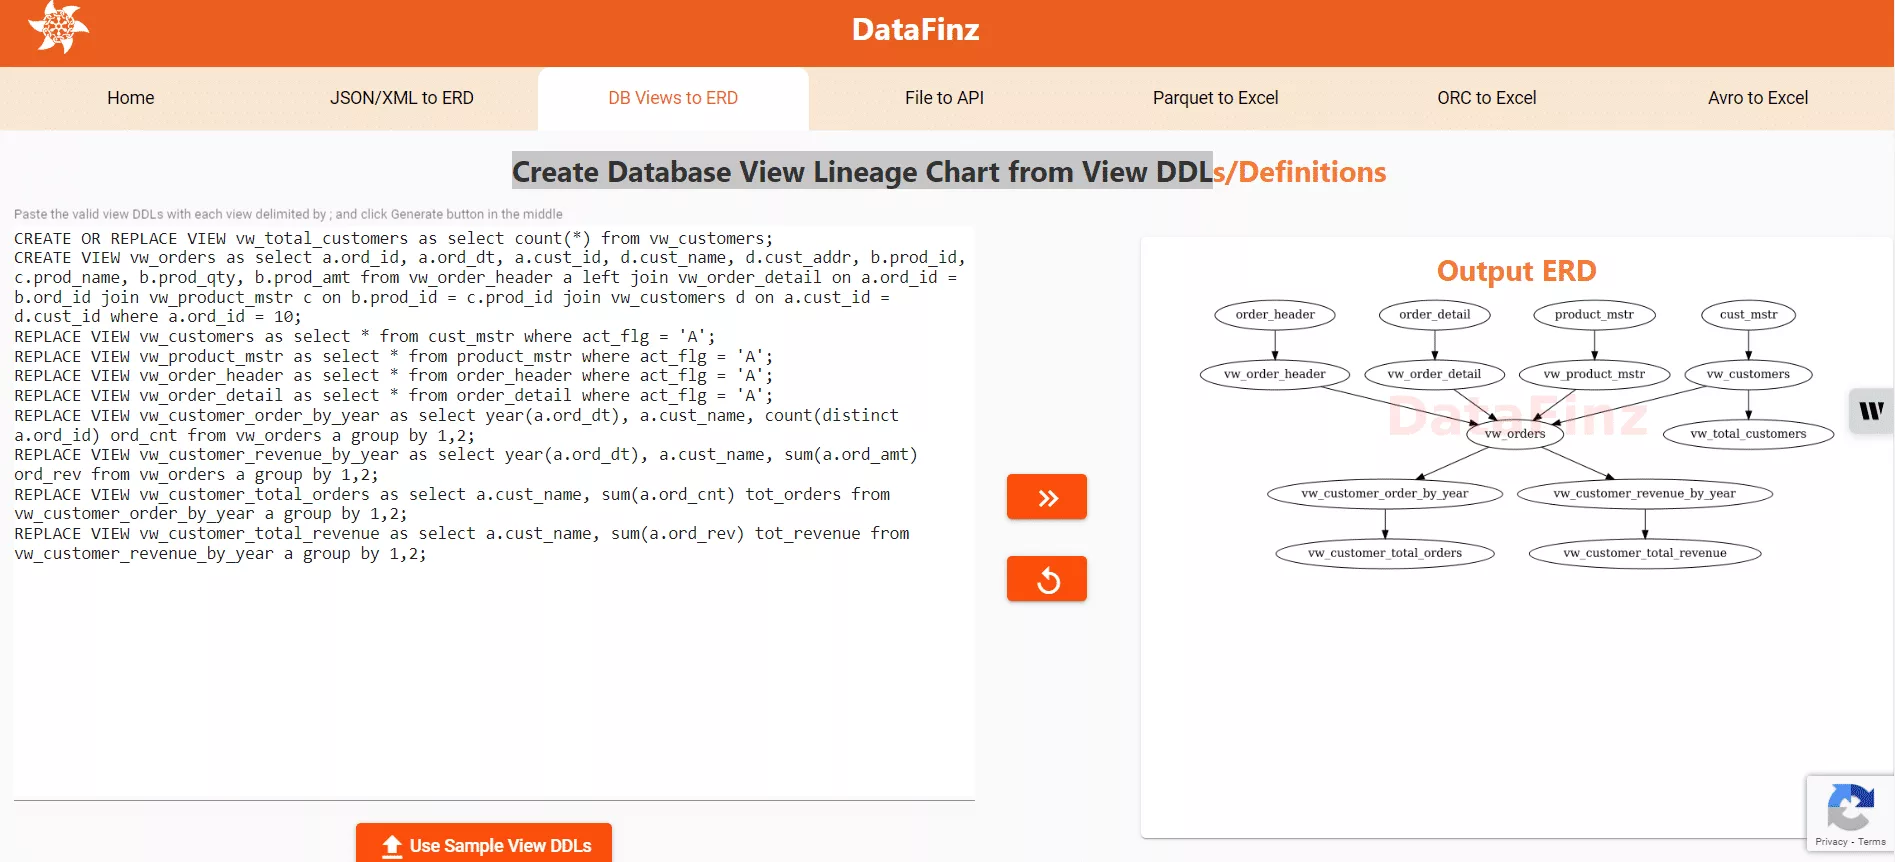Click the reCAPTCHA Privacy link
1895x862 pixels.
pos(1831,842)
